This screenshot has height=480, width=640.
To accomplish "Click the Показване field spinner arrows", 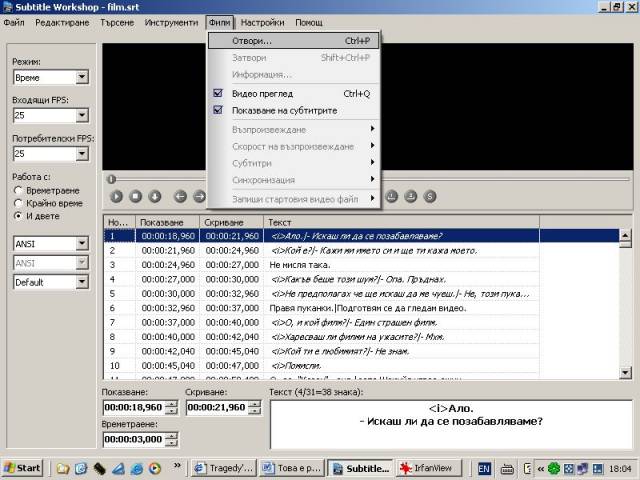I will click(x=171, y=407).
